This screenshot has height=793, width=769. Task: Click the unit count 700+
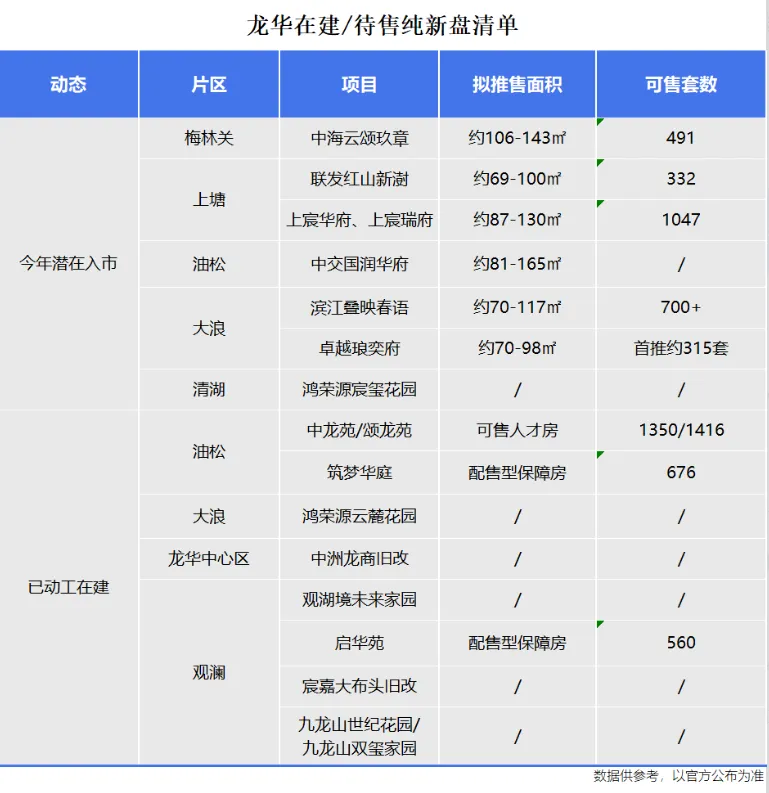[681, 308]
